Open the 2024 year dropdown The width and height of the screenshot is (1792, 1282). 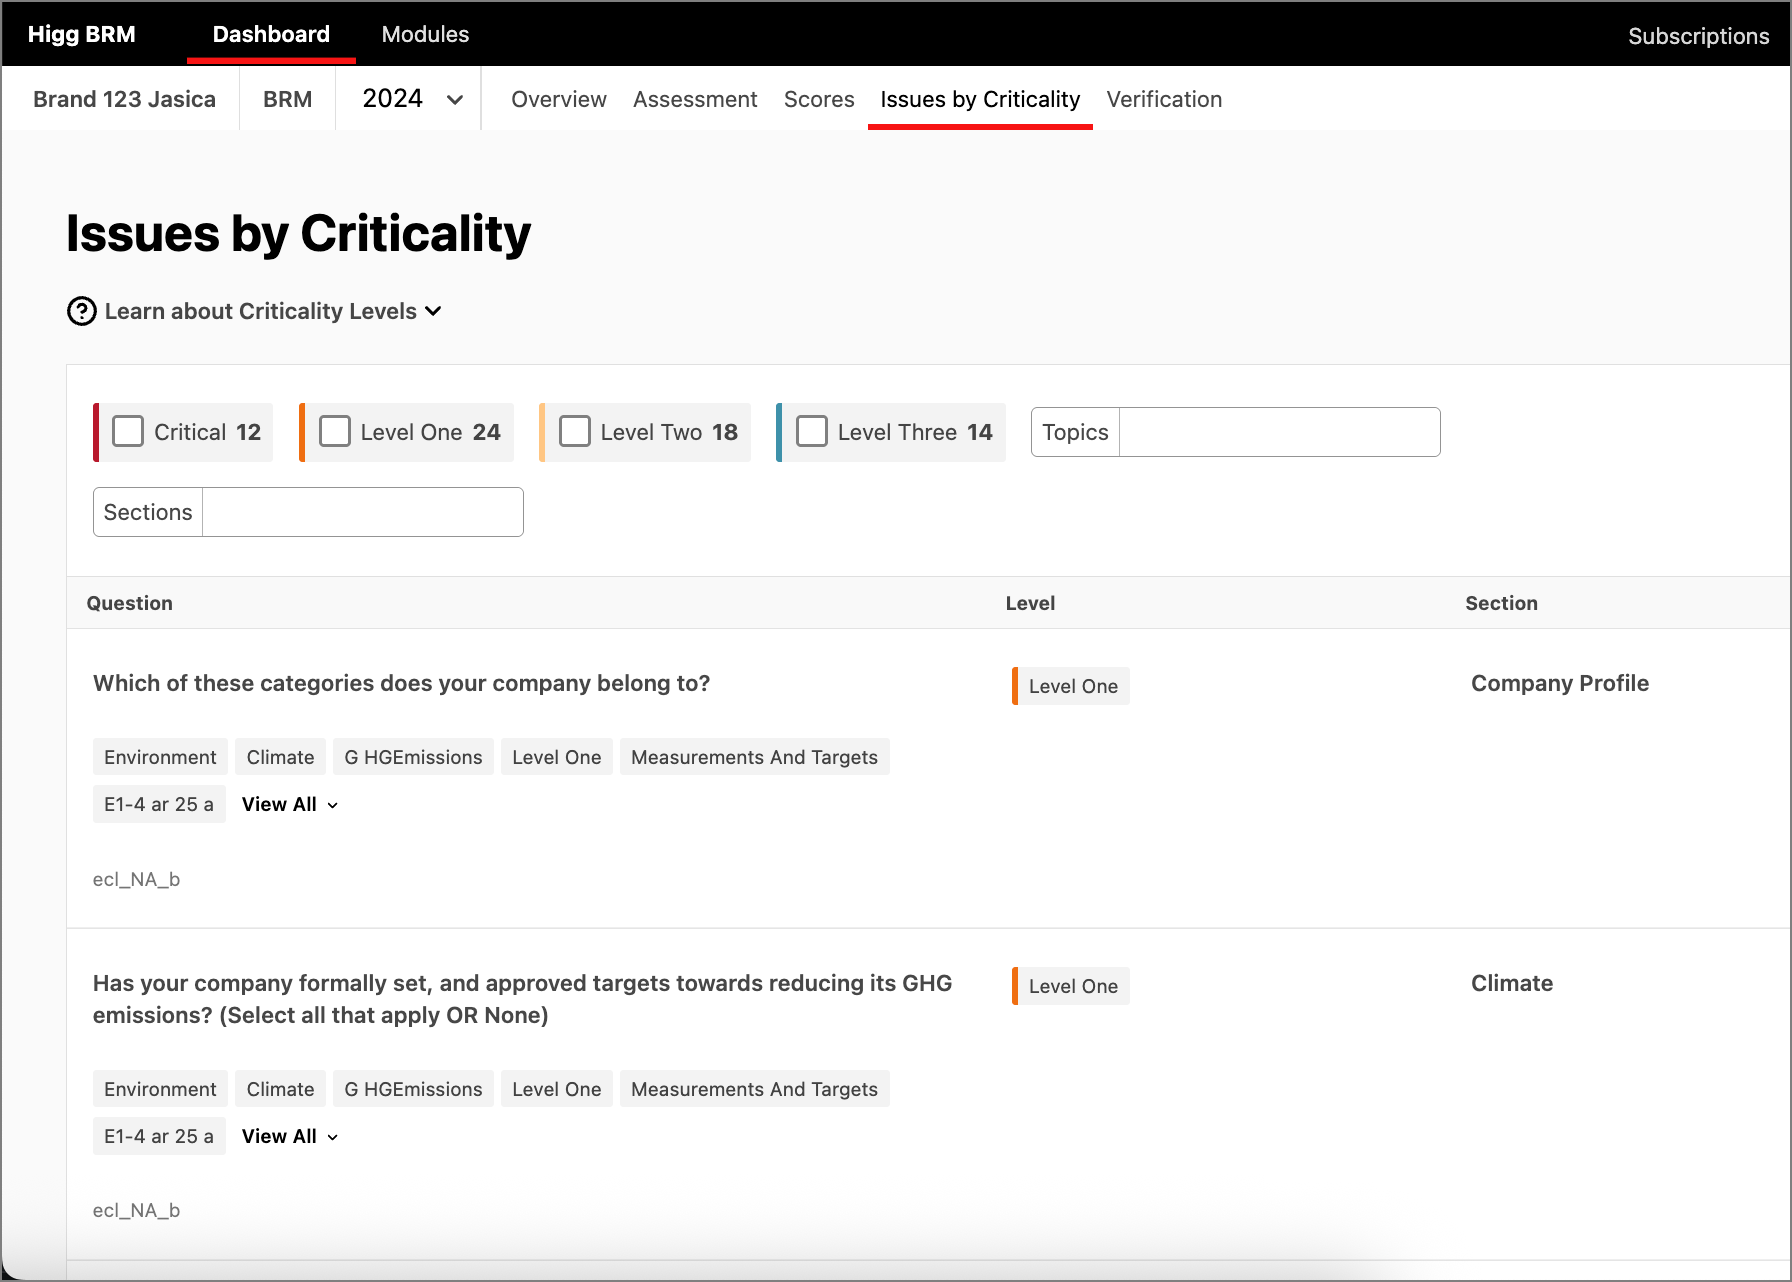click(x=410, y=99)
